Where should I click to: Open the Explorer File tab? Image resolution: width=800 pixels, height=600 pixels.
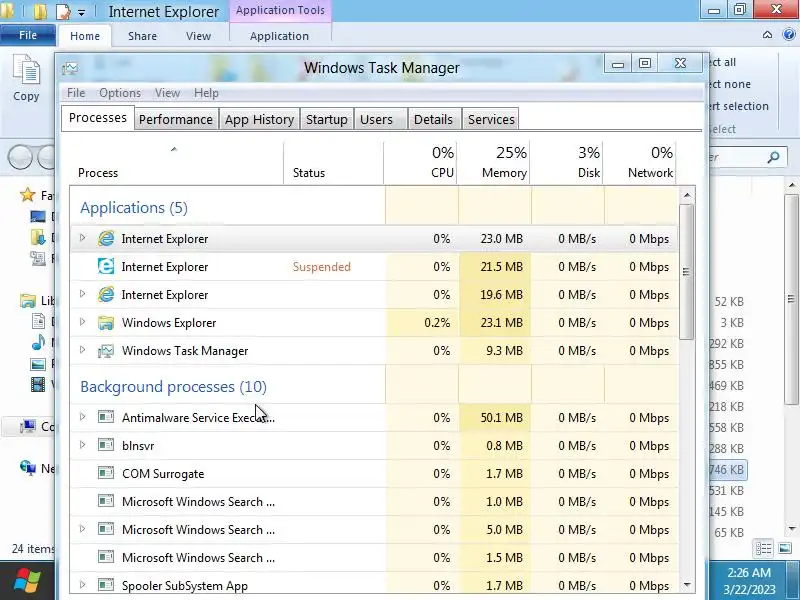pyautogui.click(x=28, y=35)
